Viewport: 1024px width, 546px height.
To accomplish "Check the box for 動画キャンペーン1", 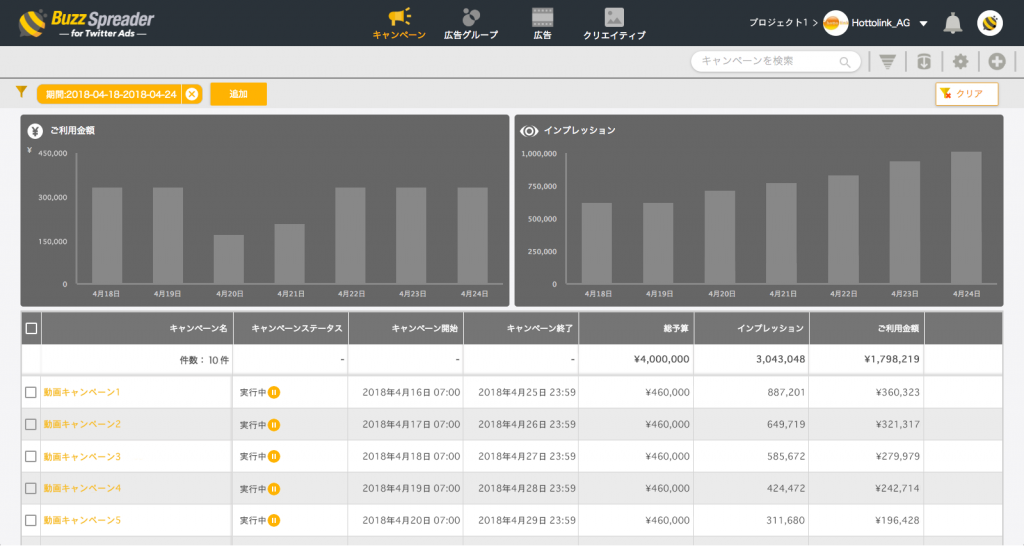I will (31, 393).
